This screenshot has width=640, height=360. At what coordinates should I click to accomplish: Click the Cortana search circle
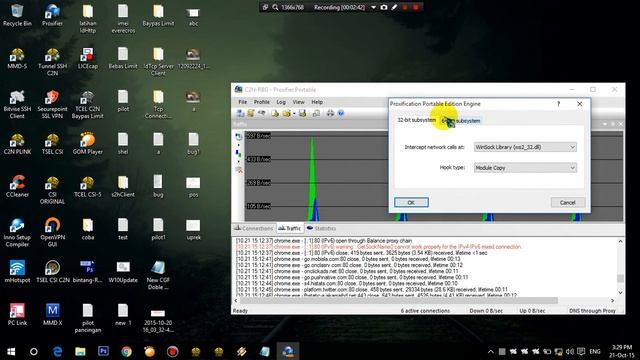pyautogui.click(x=34, y=351)
